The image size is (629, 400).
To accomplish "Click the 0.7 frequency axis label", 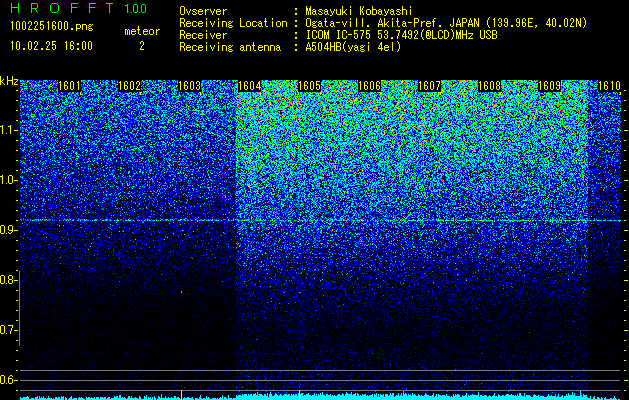I will pyautogui.click(x=8, y=330).
